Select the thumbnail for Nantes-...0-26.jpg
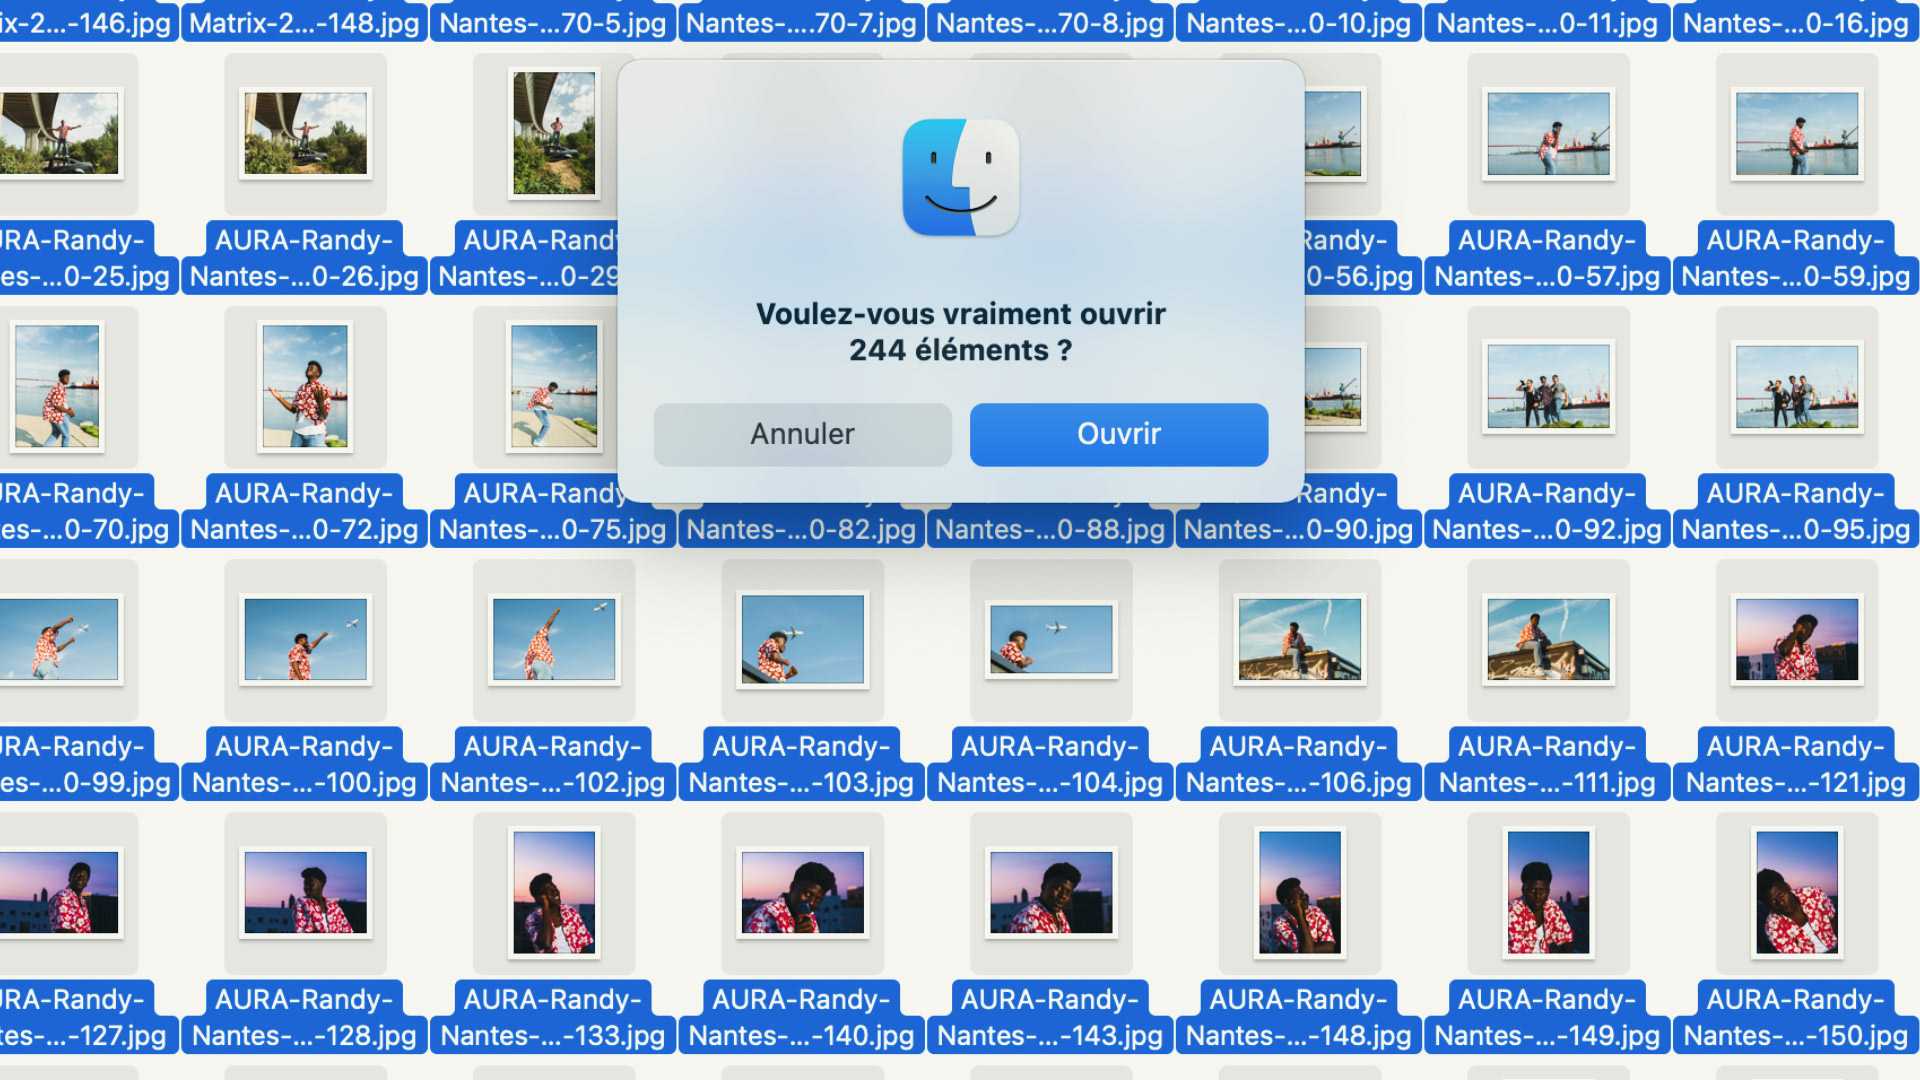This screenshot has width=1920, height=1080. coord(305,133)
